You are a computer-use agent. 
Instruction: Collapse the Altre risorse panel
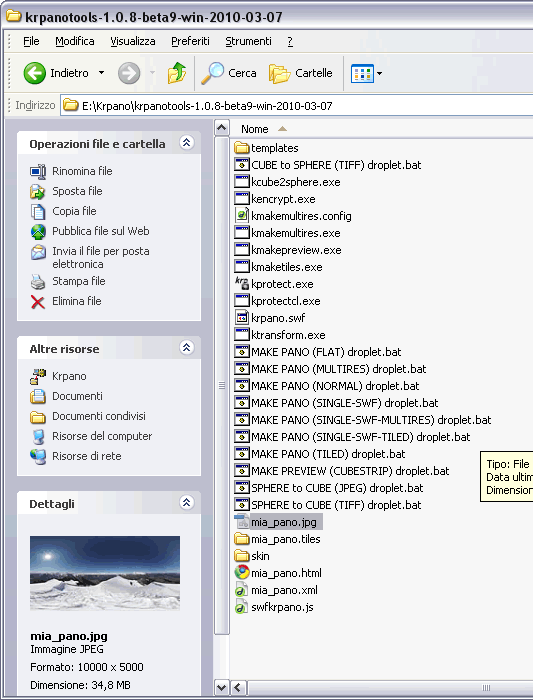tap(187, 348)
